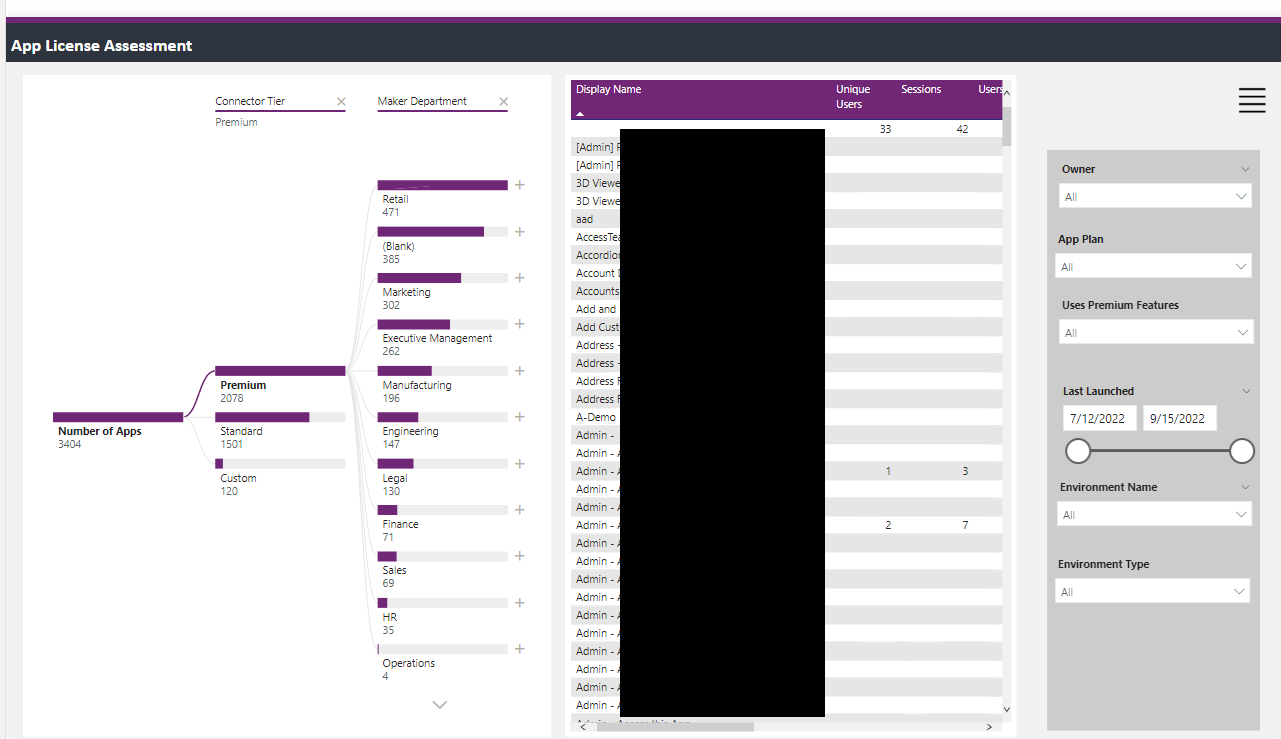Click the 7/12/2022 start date field
This screenshot has width=1281, height=739.
pyautogui.click(x=1099, y=418)
